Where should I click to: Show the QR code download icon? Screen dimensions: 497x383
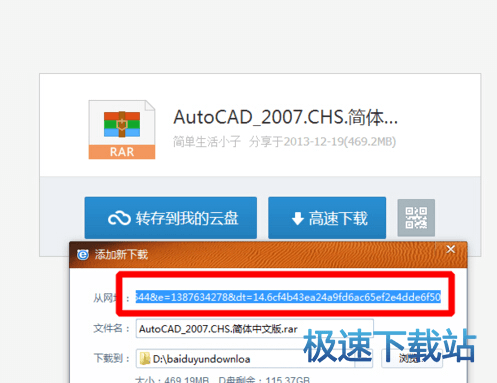tap(416, 218)
